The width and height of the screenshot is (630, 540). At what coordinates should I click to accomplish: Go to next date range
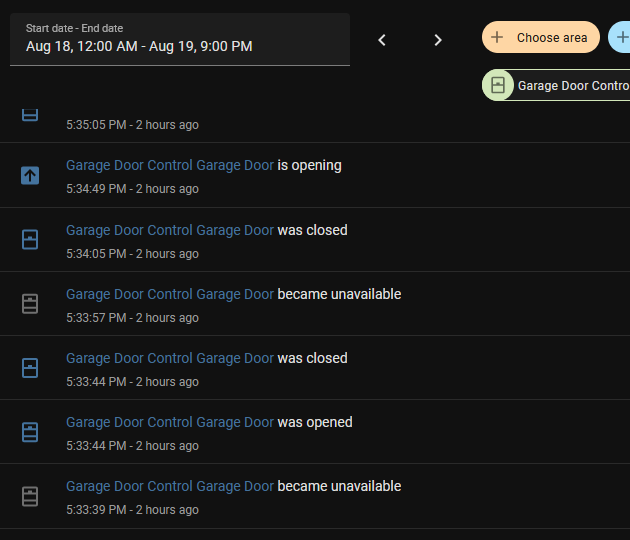(x=438, y=40)
